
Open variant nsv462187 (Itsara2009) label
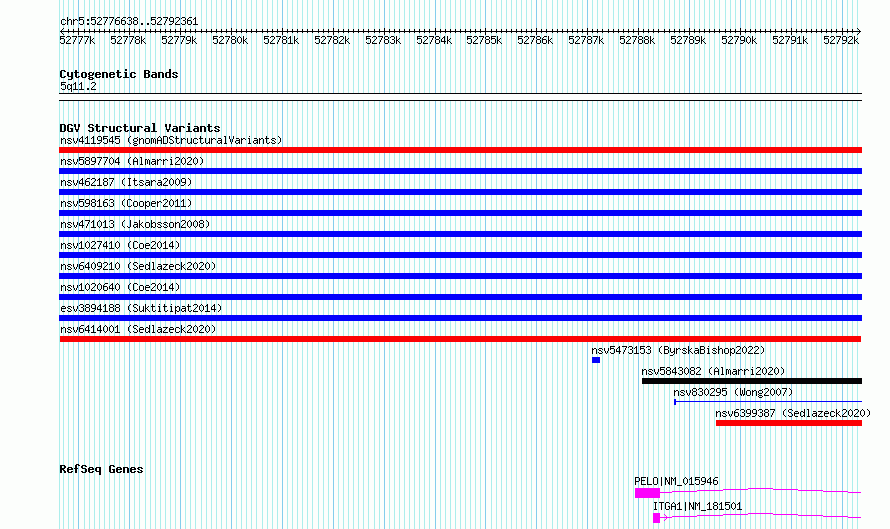coord(126,182)
